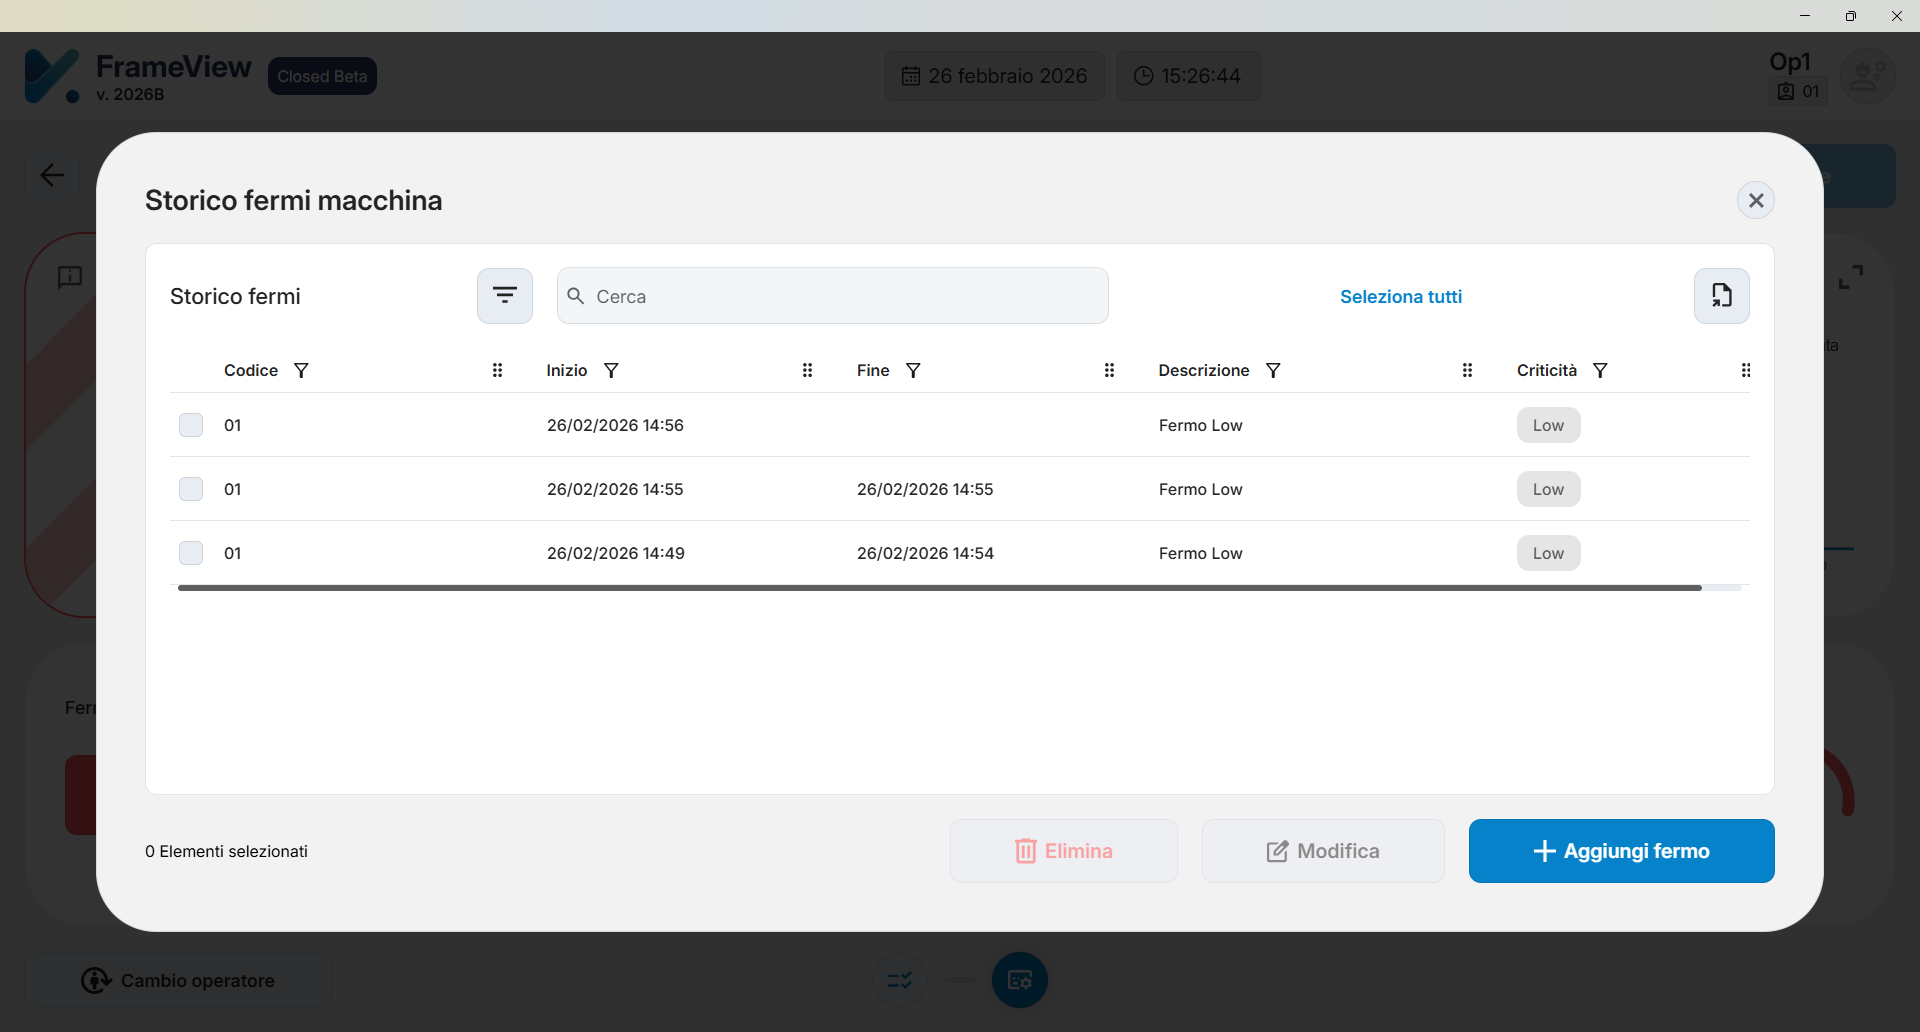Sort by Fine column header

click(873, 371)
